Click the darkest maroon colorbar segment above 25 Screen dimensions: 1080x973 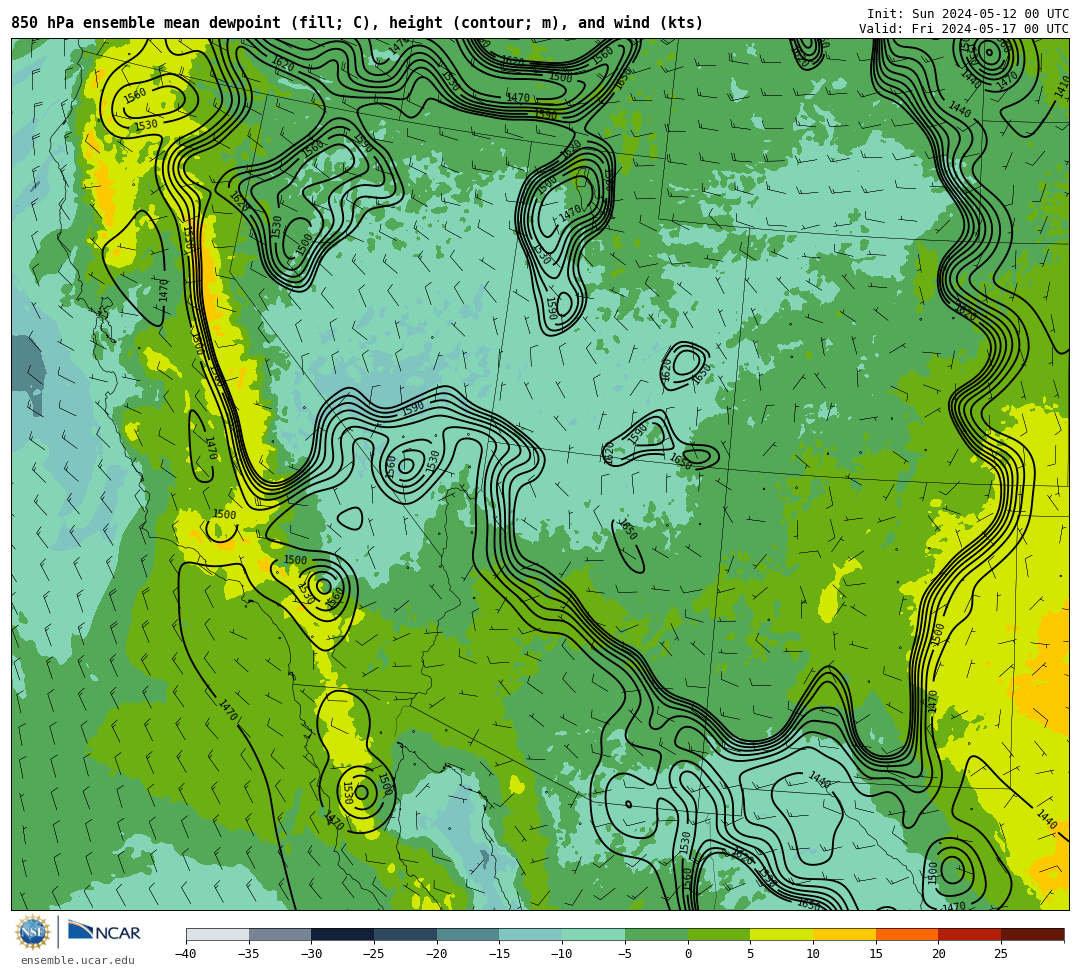tap(1032, 934)
